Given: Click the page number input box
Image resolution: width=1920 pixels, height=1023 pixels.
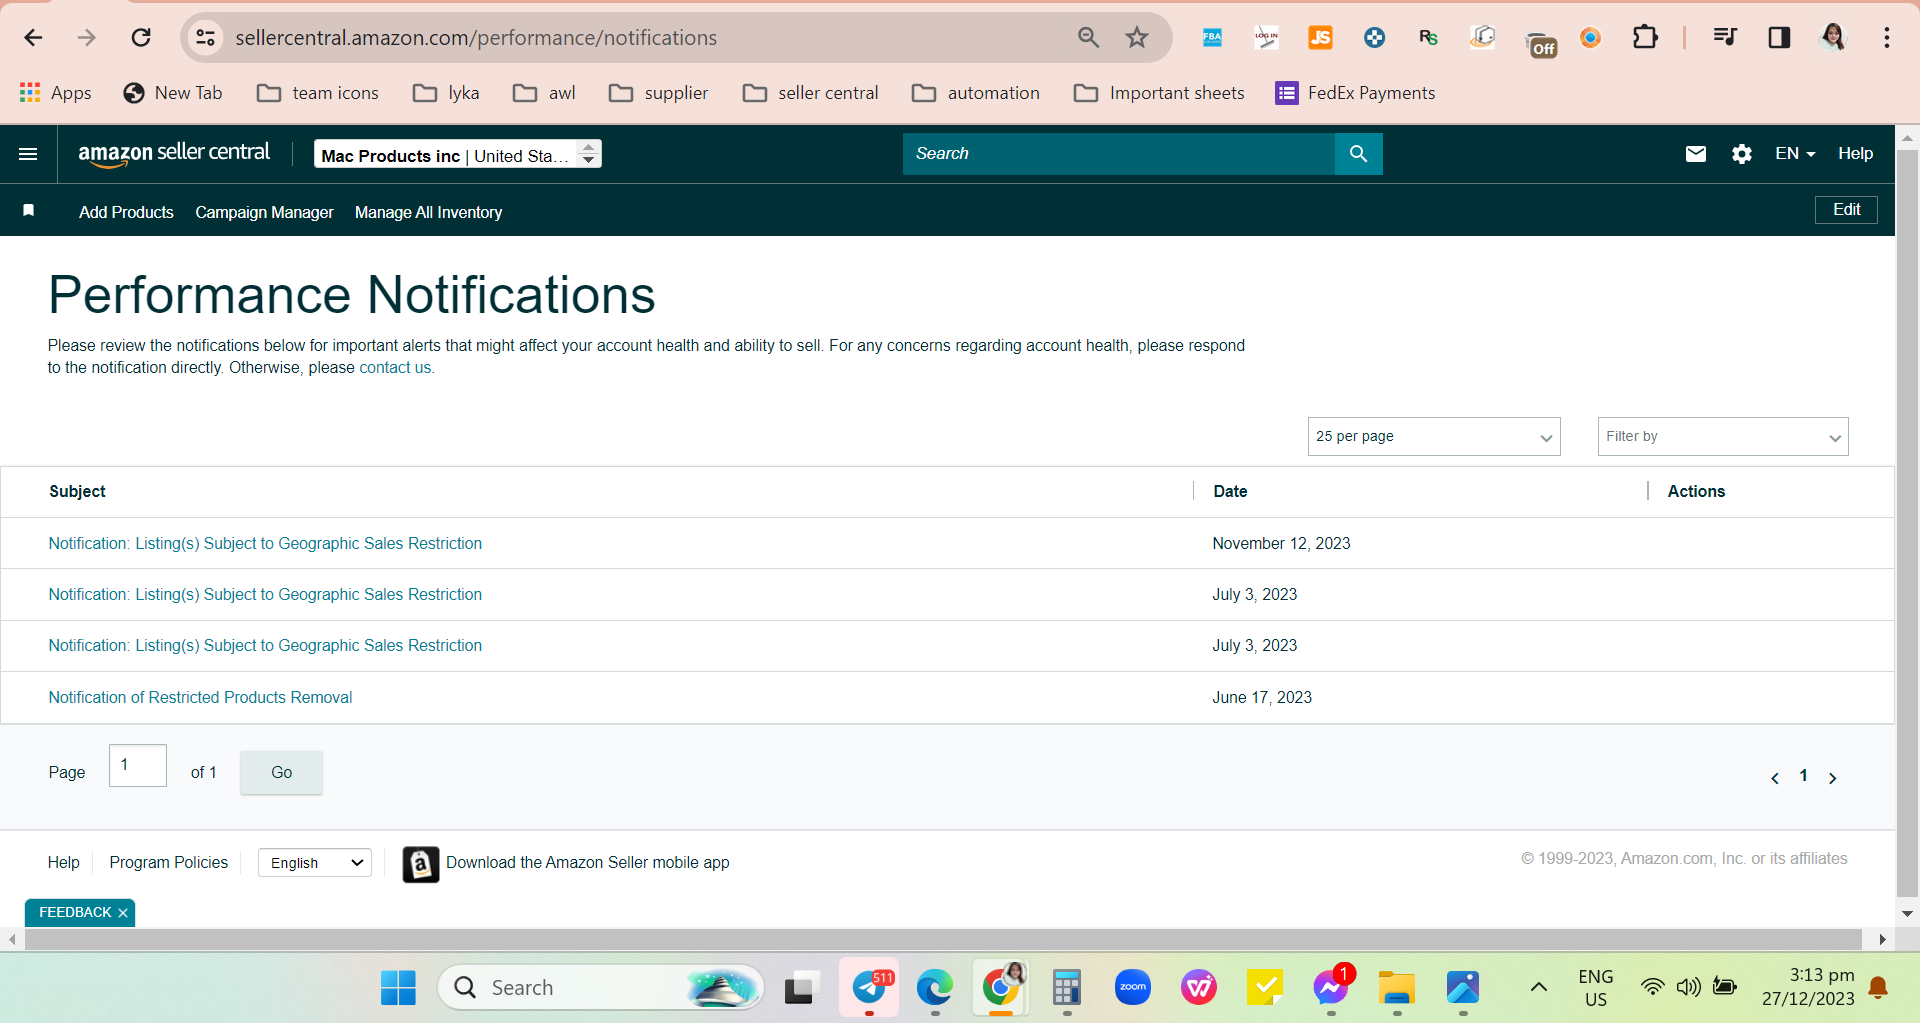Looking at the screenshot, I should pos(137,766).
